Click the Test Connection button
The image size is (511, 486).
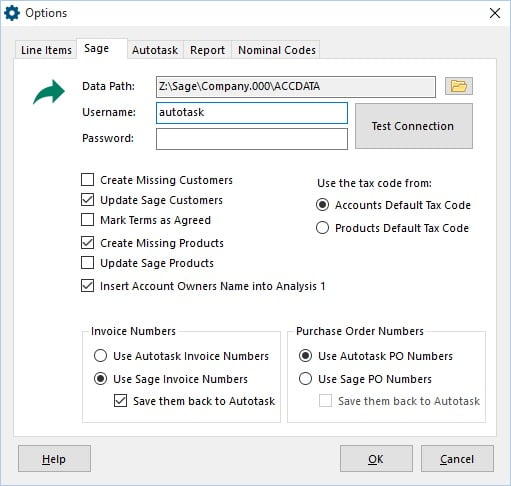tap(413, 126)
